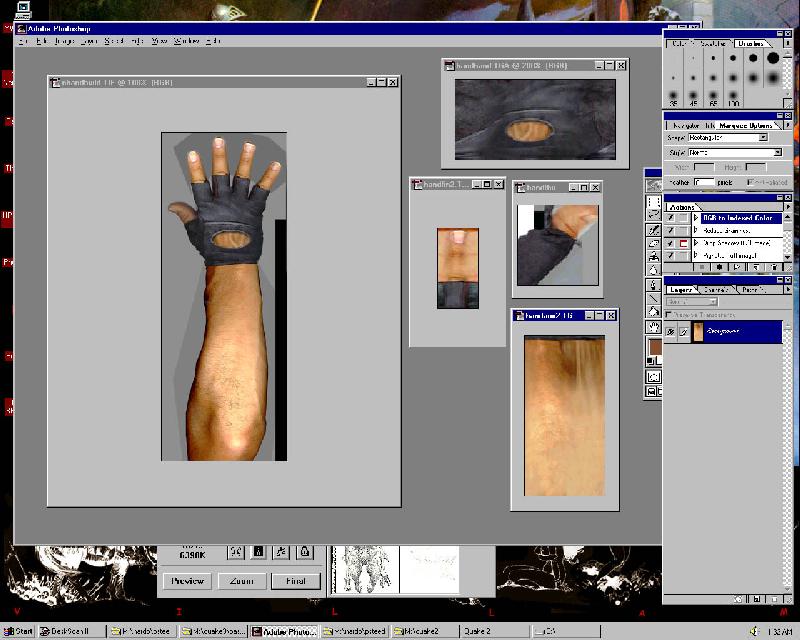The image size is (800, 640).
Task: Toggle checkmark for RGB to Indexed Color action
Action: click(x=671, y=217)
